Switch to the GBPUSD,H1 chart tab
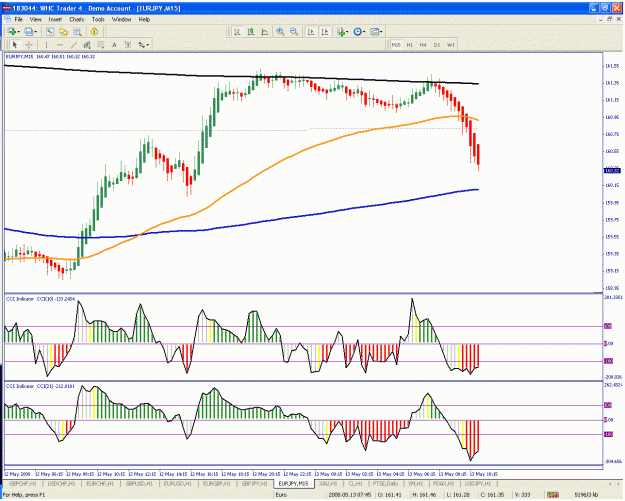Image resolution: width=625 pixels, height=501 pixels. 139,483
